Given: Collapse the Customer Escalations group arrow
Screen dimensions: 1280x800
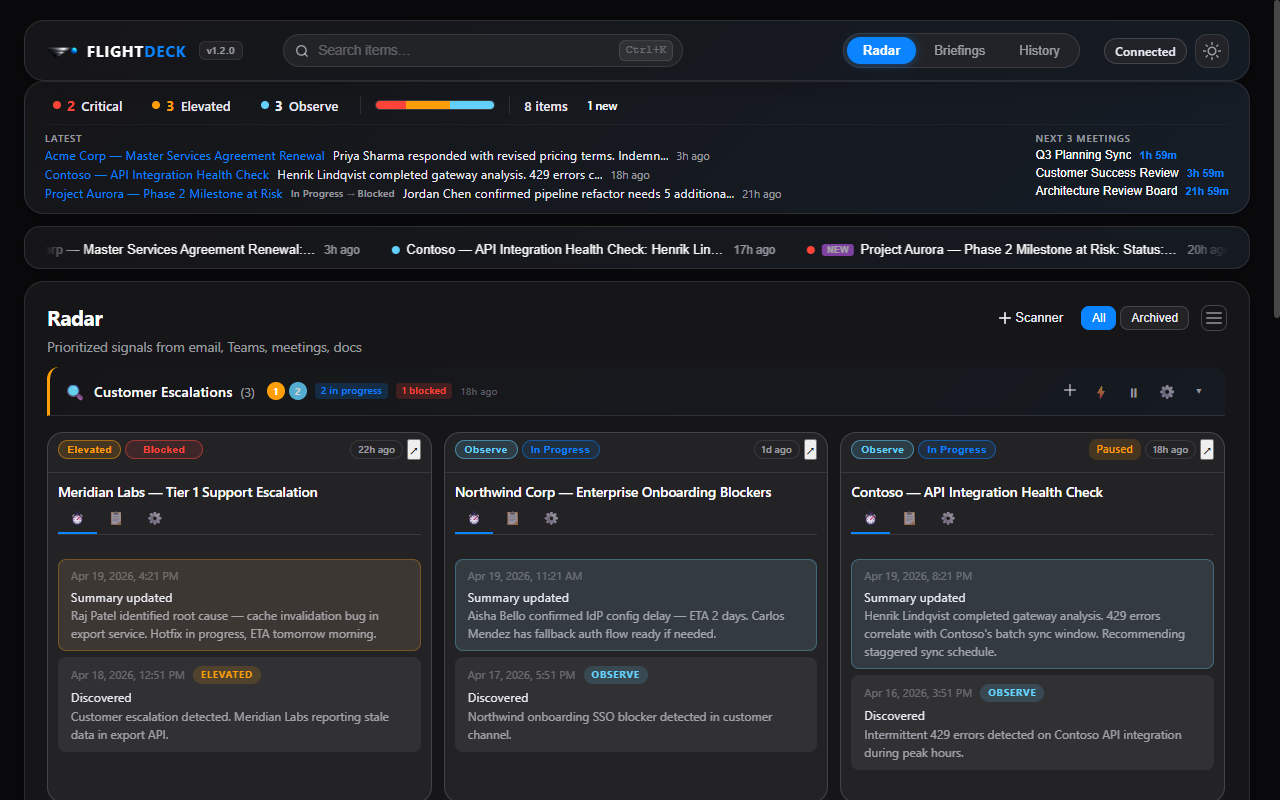Looking at the screenshot, I should (x=1199, y=391).
